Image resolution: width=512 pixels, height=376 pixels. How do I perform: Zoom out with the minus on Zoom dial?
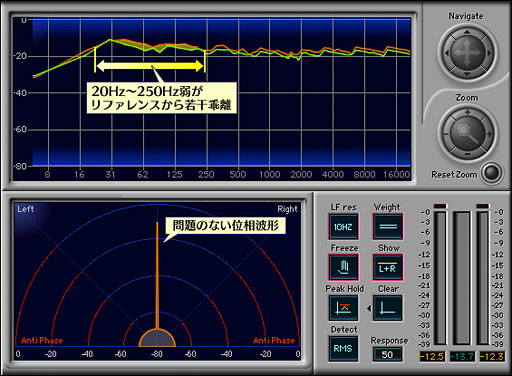[x=467, y=154]
